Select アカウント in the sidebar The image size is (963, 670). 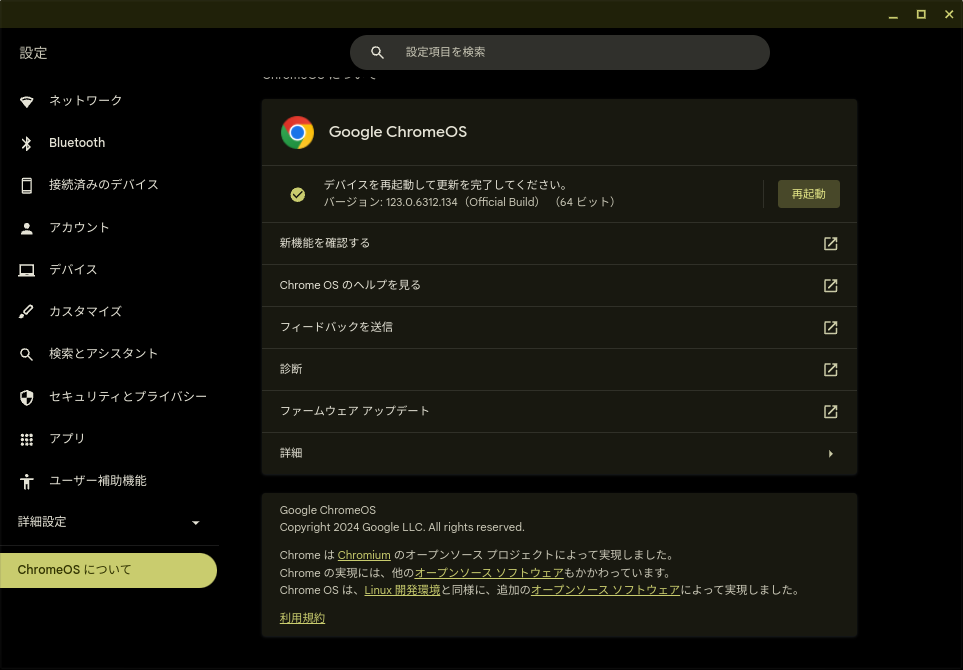point(79,227)
